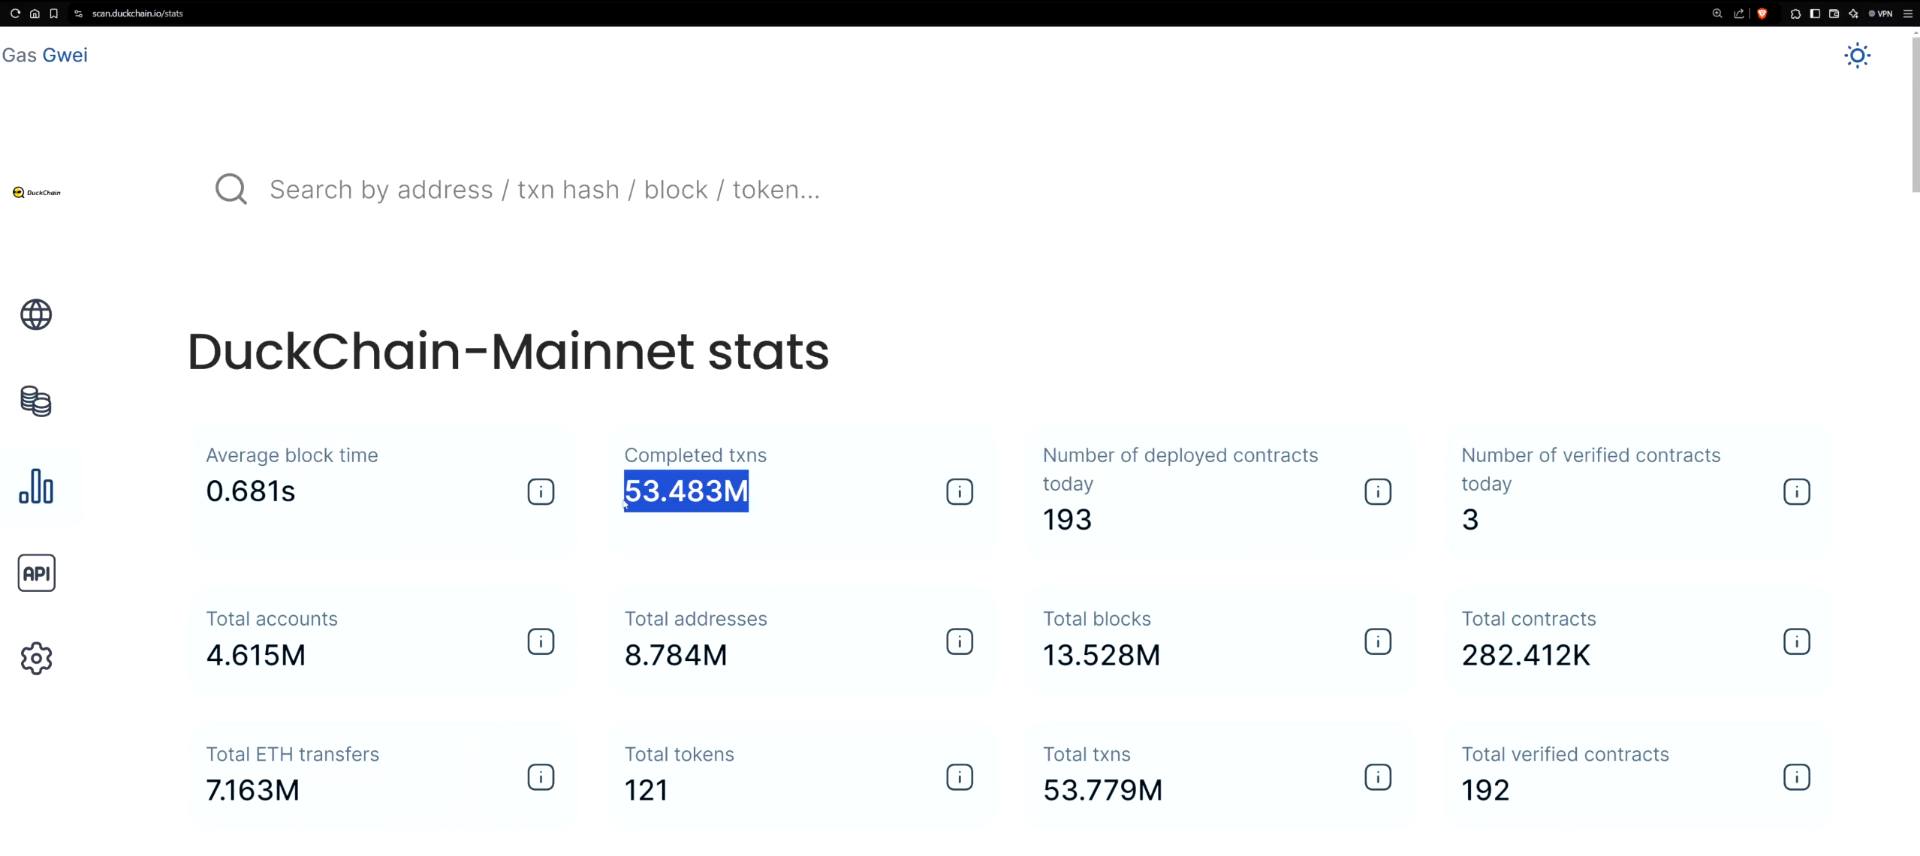Click the 193 deployed contracts value
The width and height of the screenshot is (1920, 856).
(x=1067, y=519)
